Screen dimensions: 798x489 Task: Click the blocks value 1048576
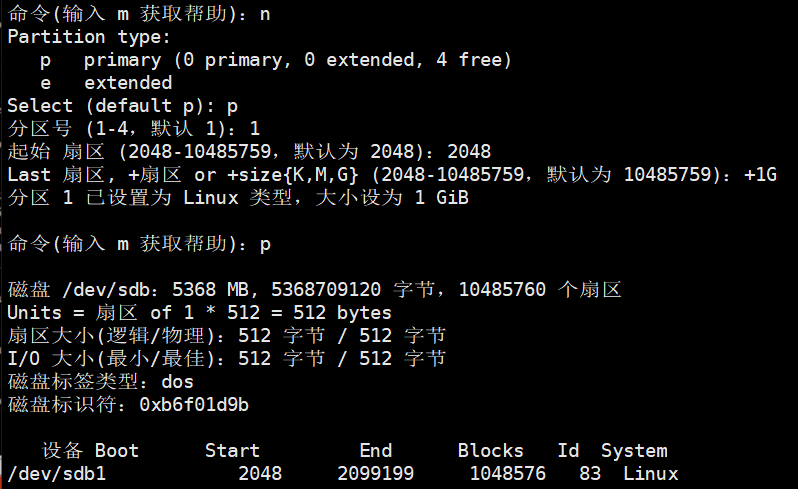(x=507, y=473)
